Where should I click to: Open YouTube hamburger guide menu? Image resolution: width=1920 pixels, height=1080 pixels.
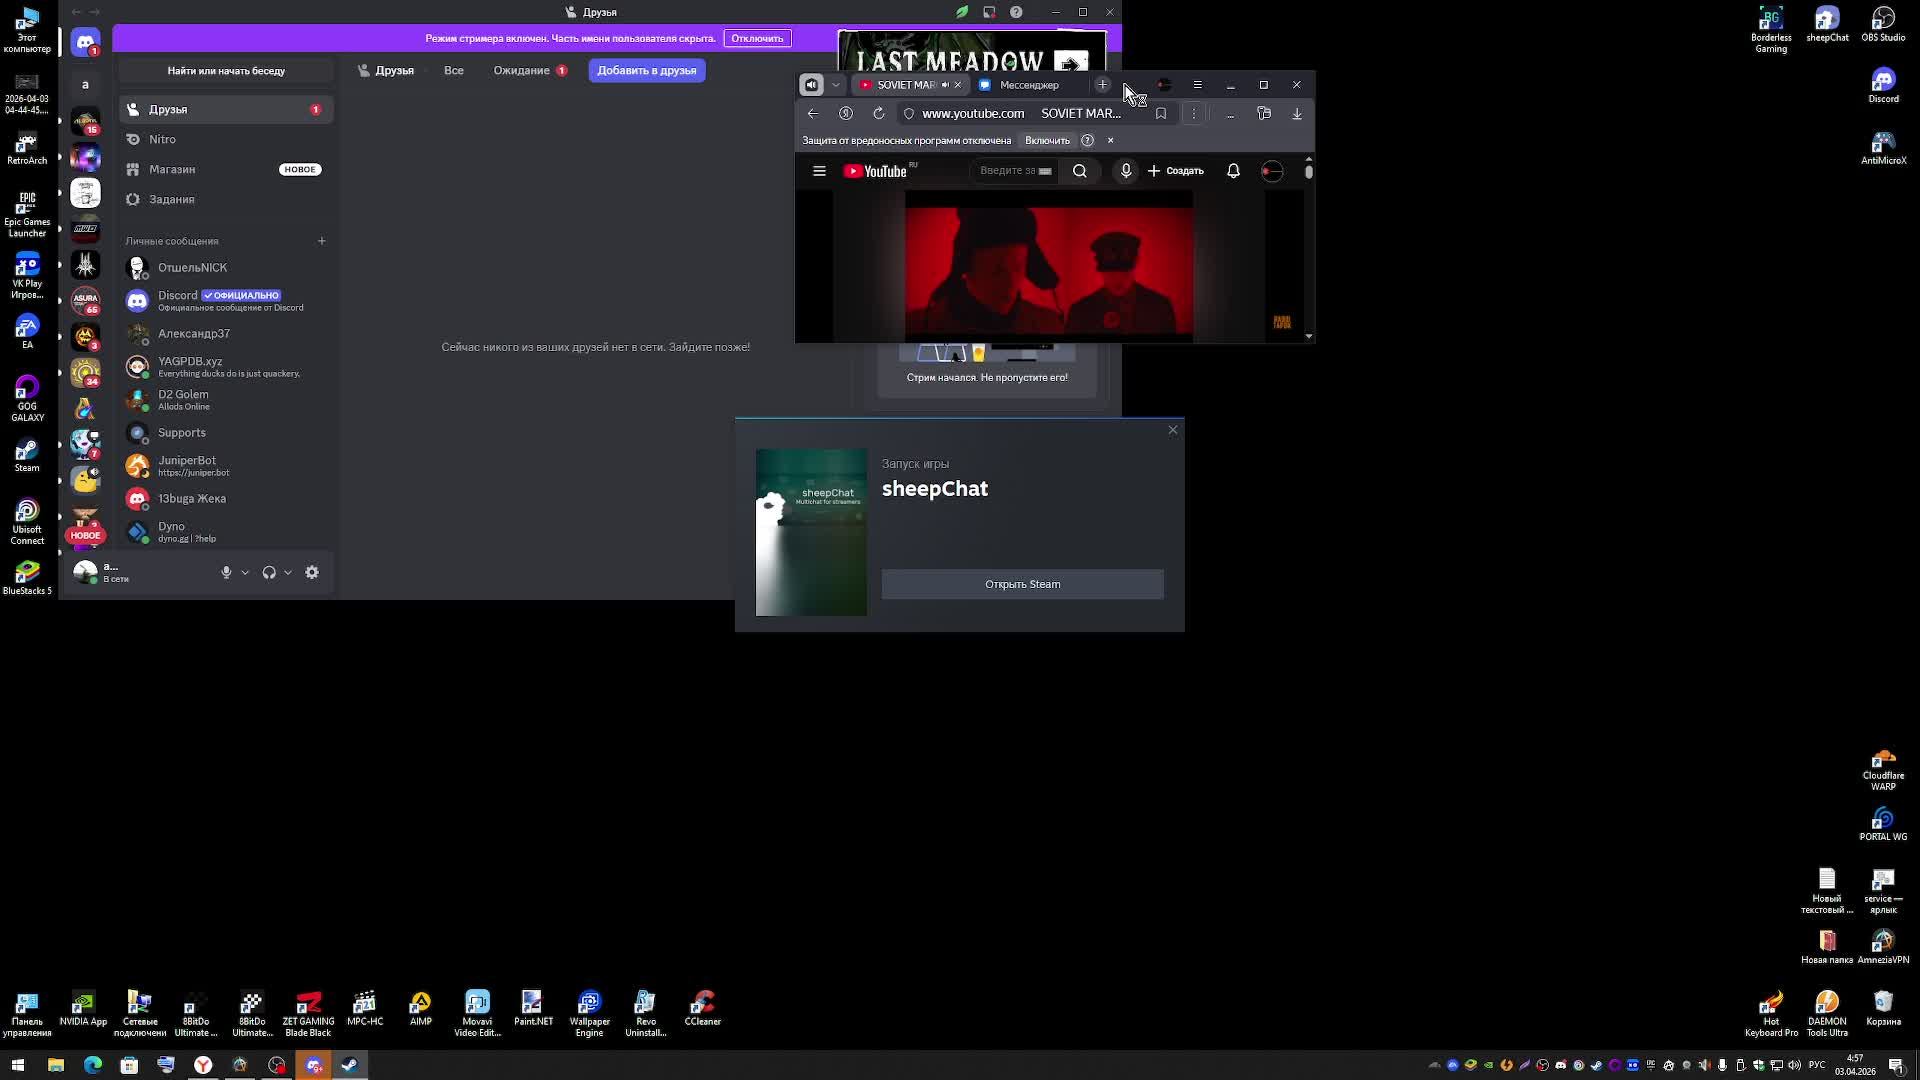click(819, 171)
